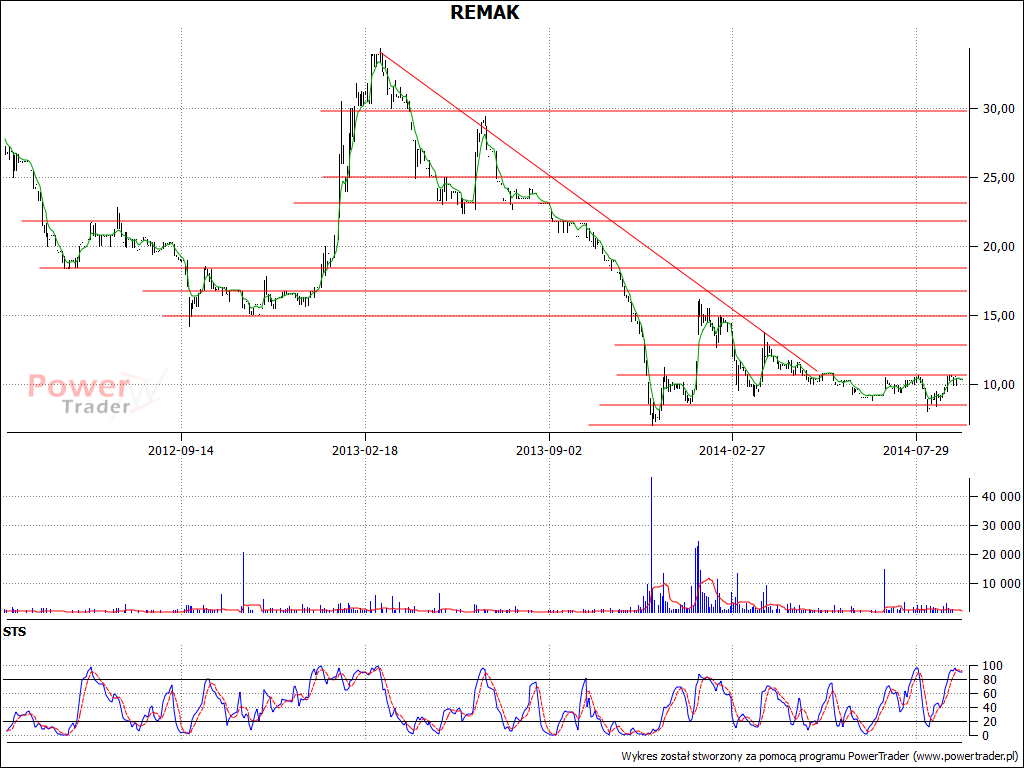Click the 60 level on STS axis
Image resolution: width=1024 pixels, height=768 pixels.
click(x=989, y=694)
